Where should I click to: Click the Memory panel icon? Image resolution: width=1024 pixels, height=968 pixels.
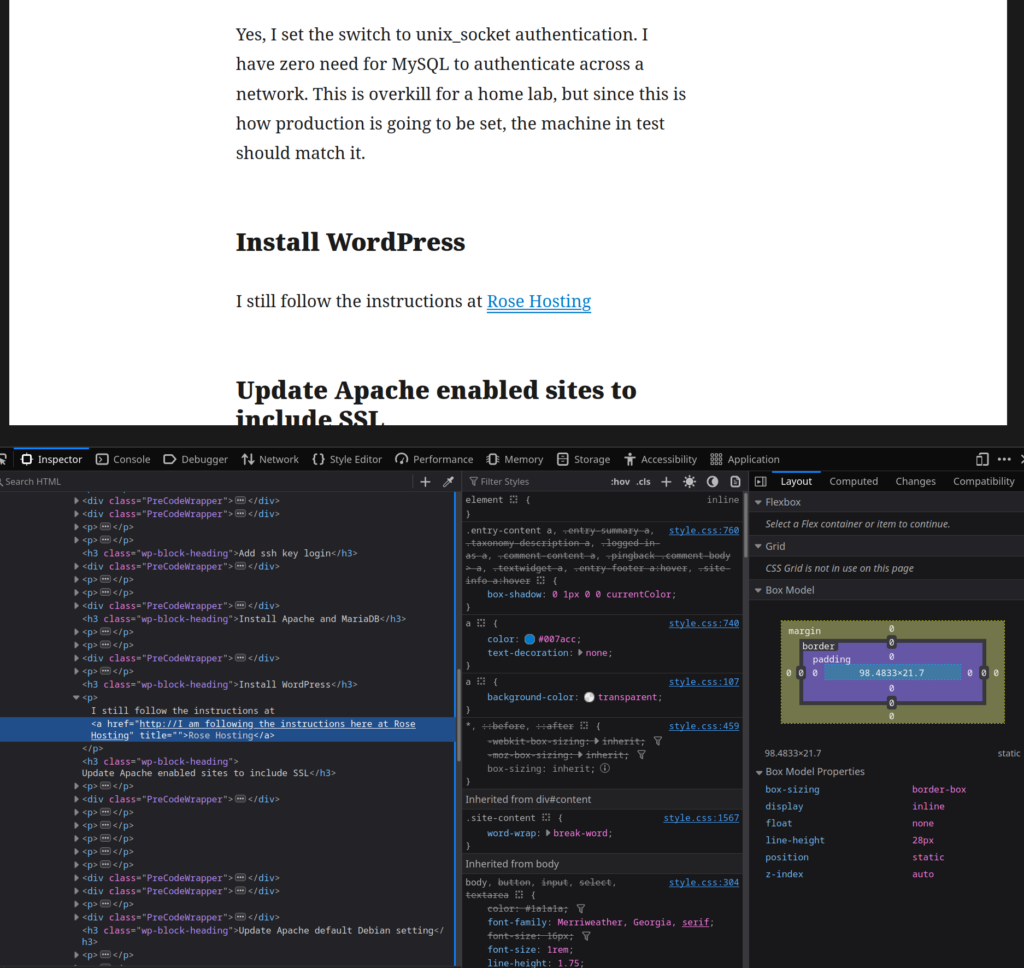tap(493, 459)
